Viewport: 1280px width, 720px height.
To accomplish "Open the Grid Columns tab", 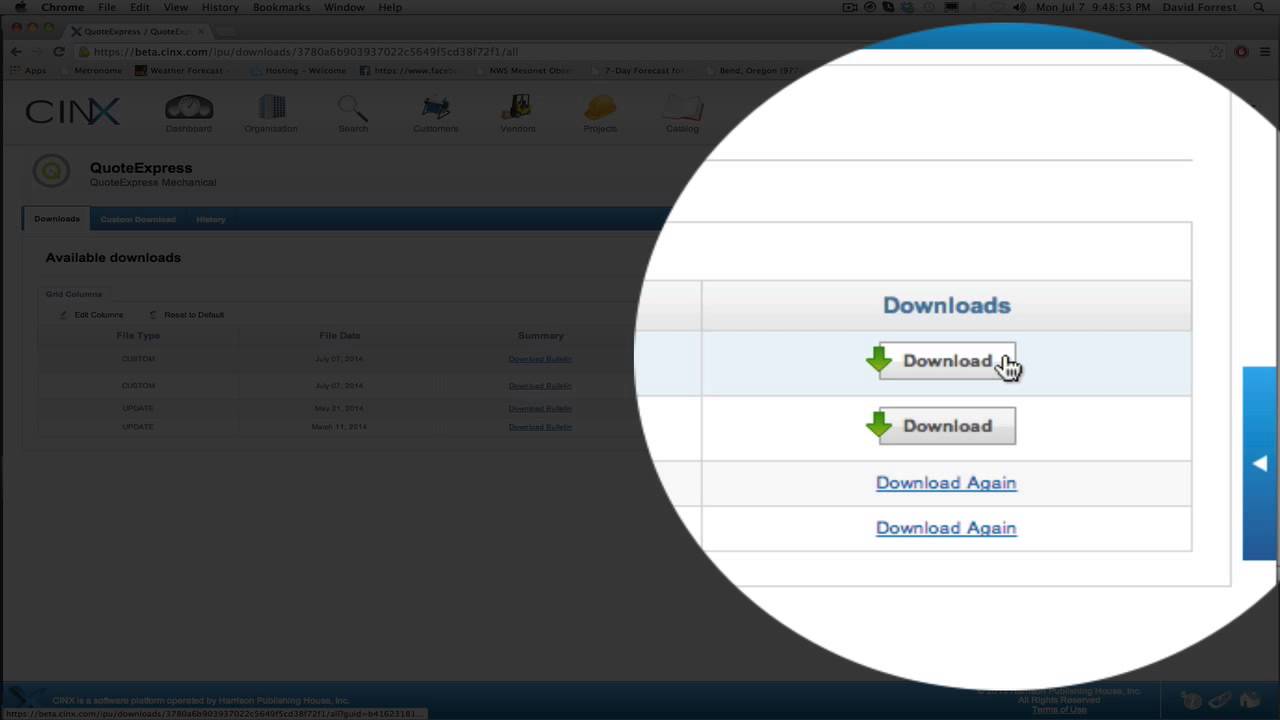I will (x=74, y=294).
